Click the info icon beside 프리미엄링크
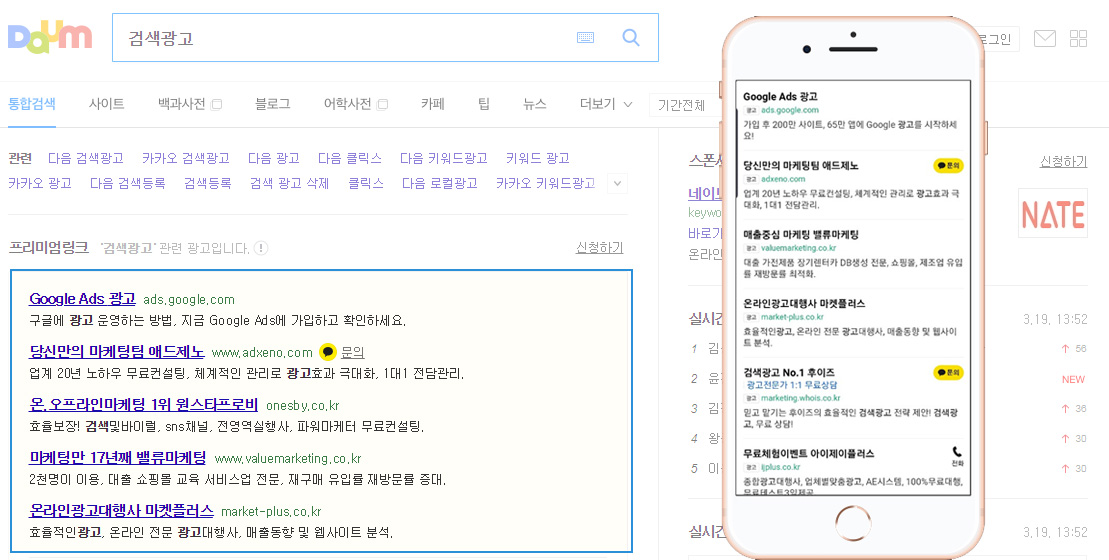Image resolution: width=1109 pixels, height=560 pixels. pos(261,247)
